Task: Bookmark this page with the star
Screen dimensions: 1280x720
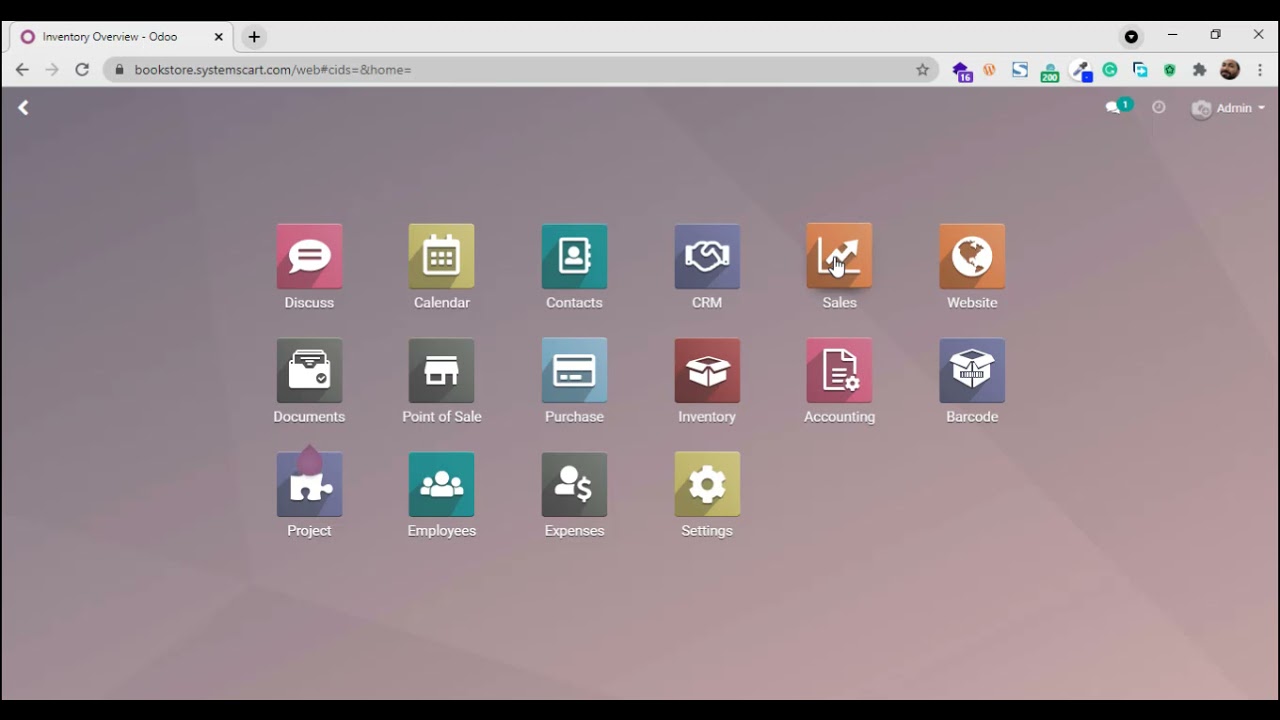Action: point(923,70)
